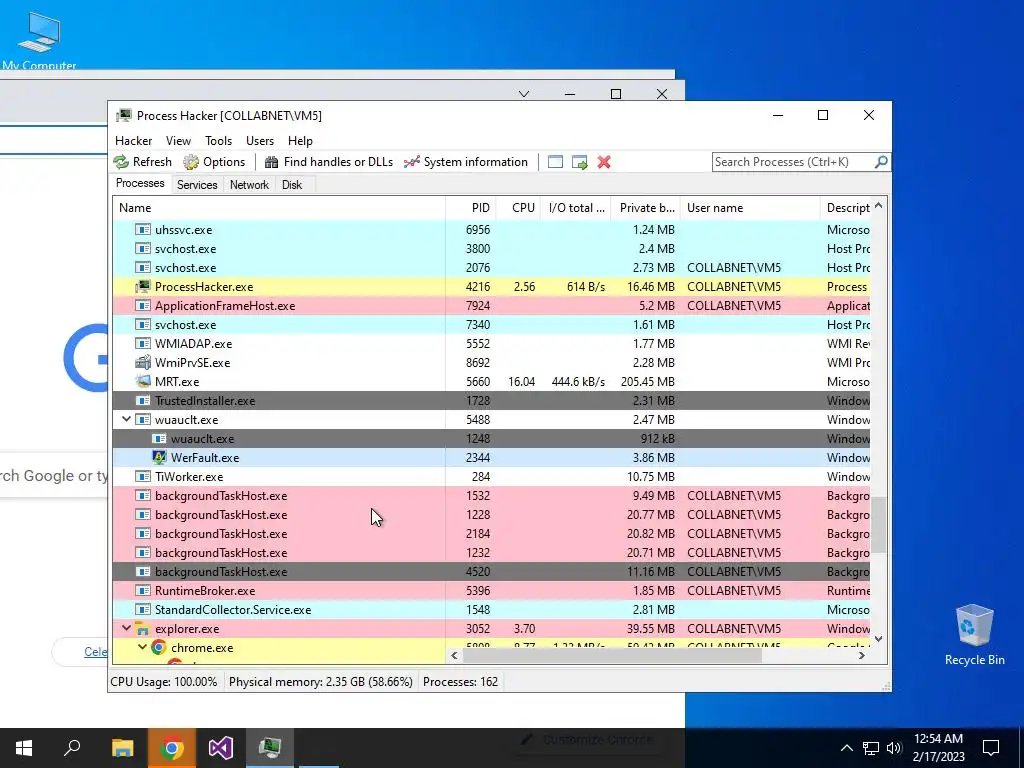Select the Processes tab
The height and width of the screenshot is (768, 1024).
[x=140, y=184]
